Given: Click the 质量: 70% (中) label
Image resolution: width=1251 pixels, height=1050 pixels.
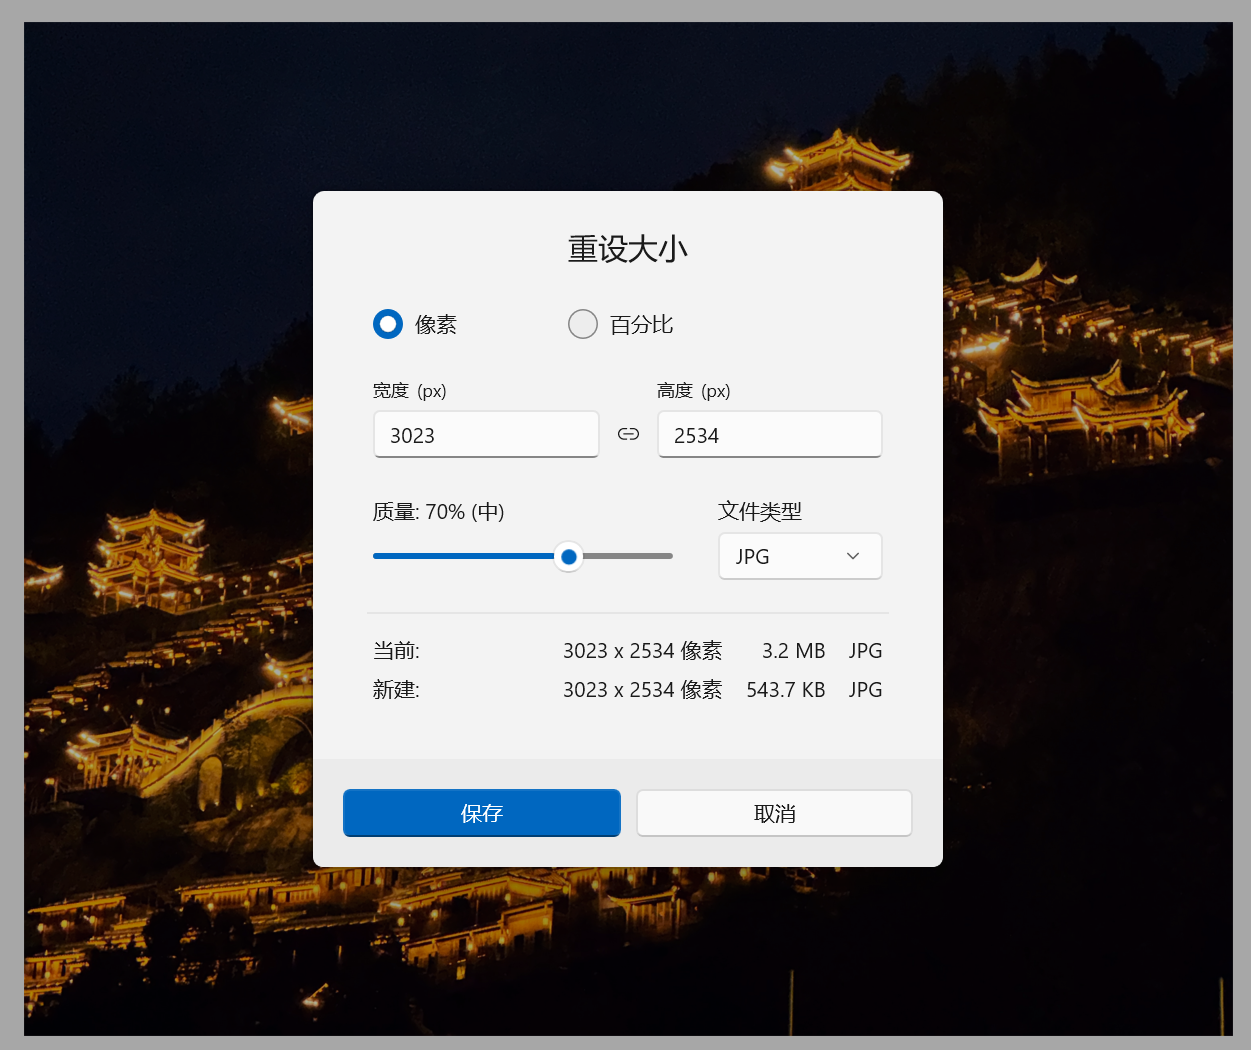Looking at the screenshot, I should tap(438, 511).
